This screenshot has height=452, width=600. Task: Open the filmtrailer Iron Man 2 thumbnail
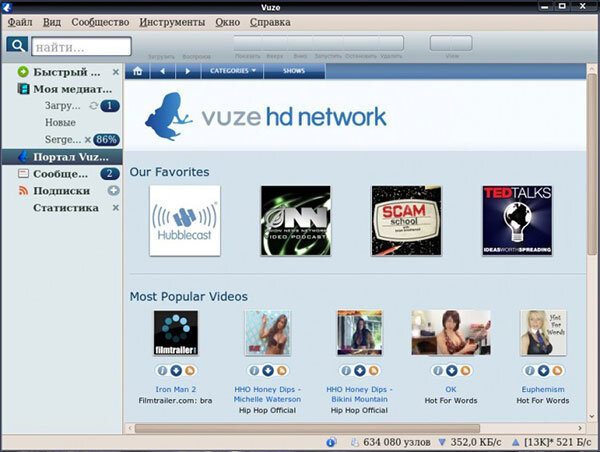176,333
